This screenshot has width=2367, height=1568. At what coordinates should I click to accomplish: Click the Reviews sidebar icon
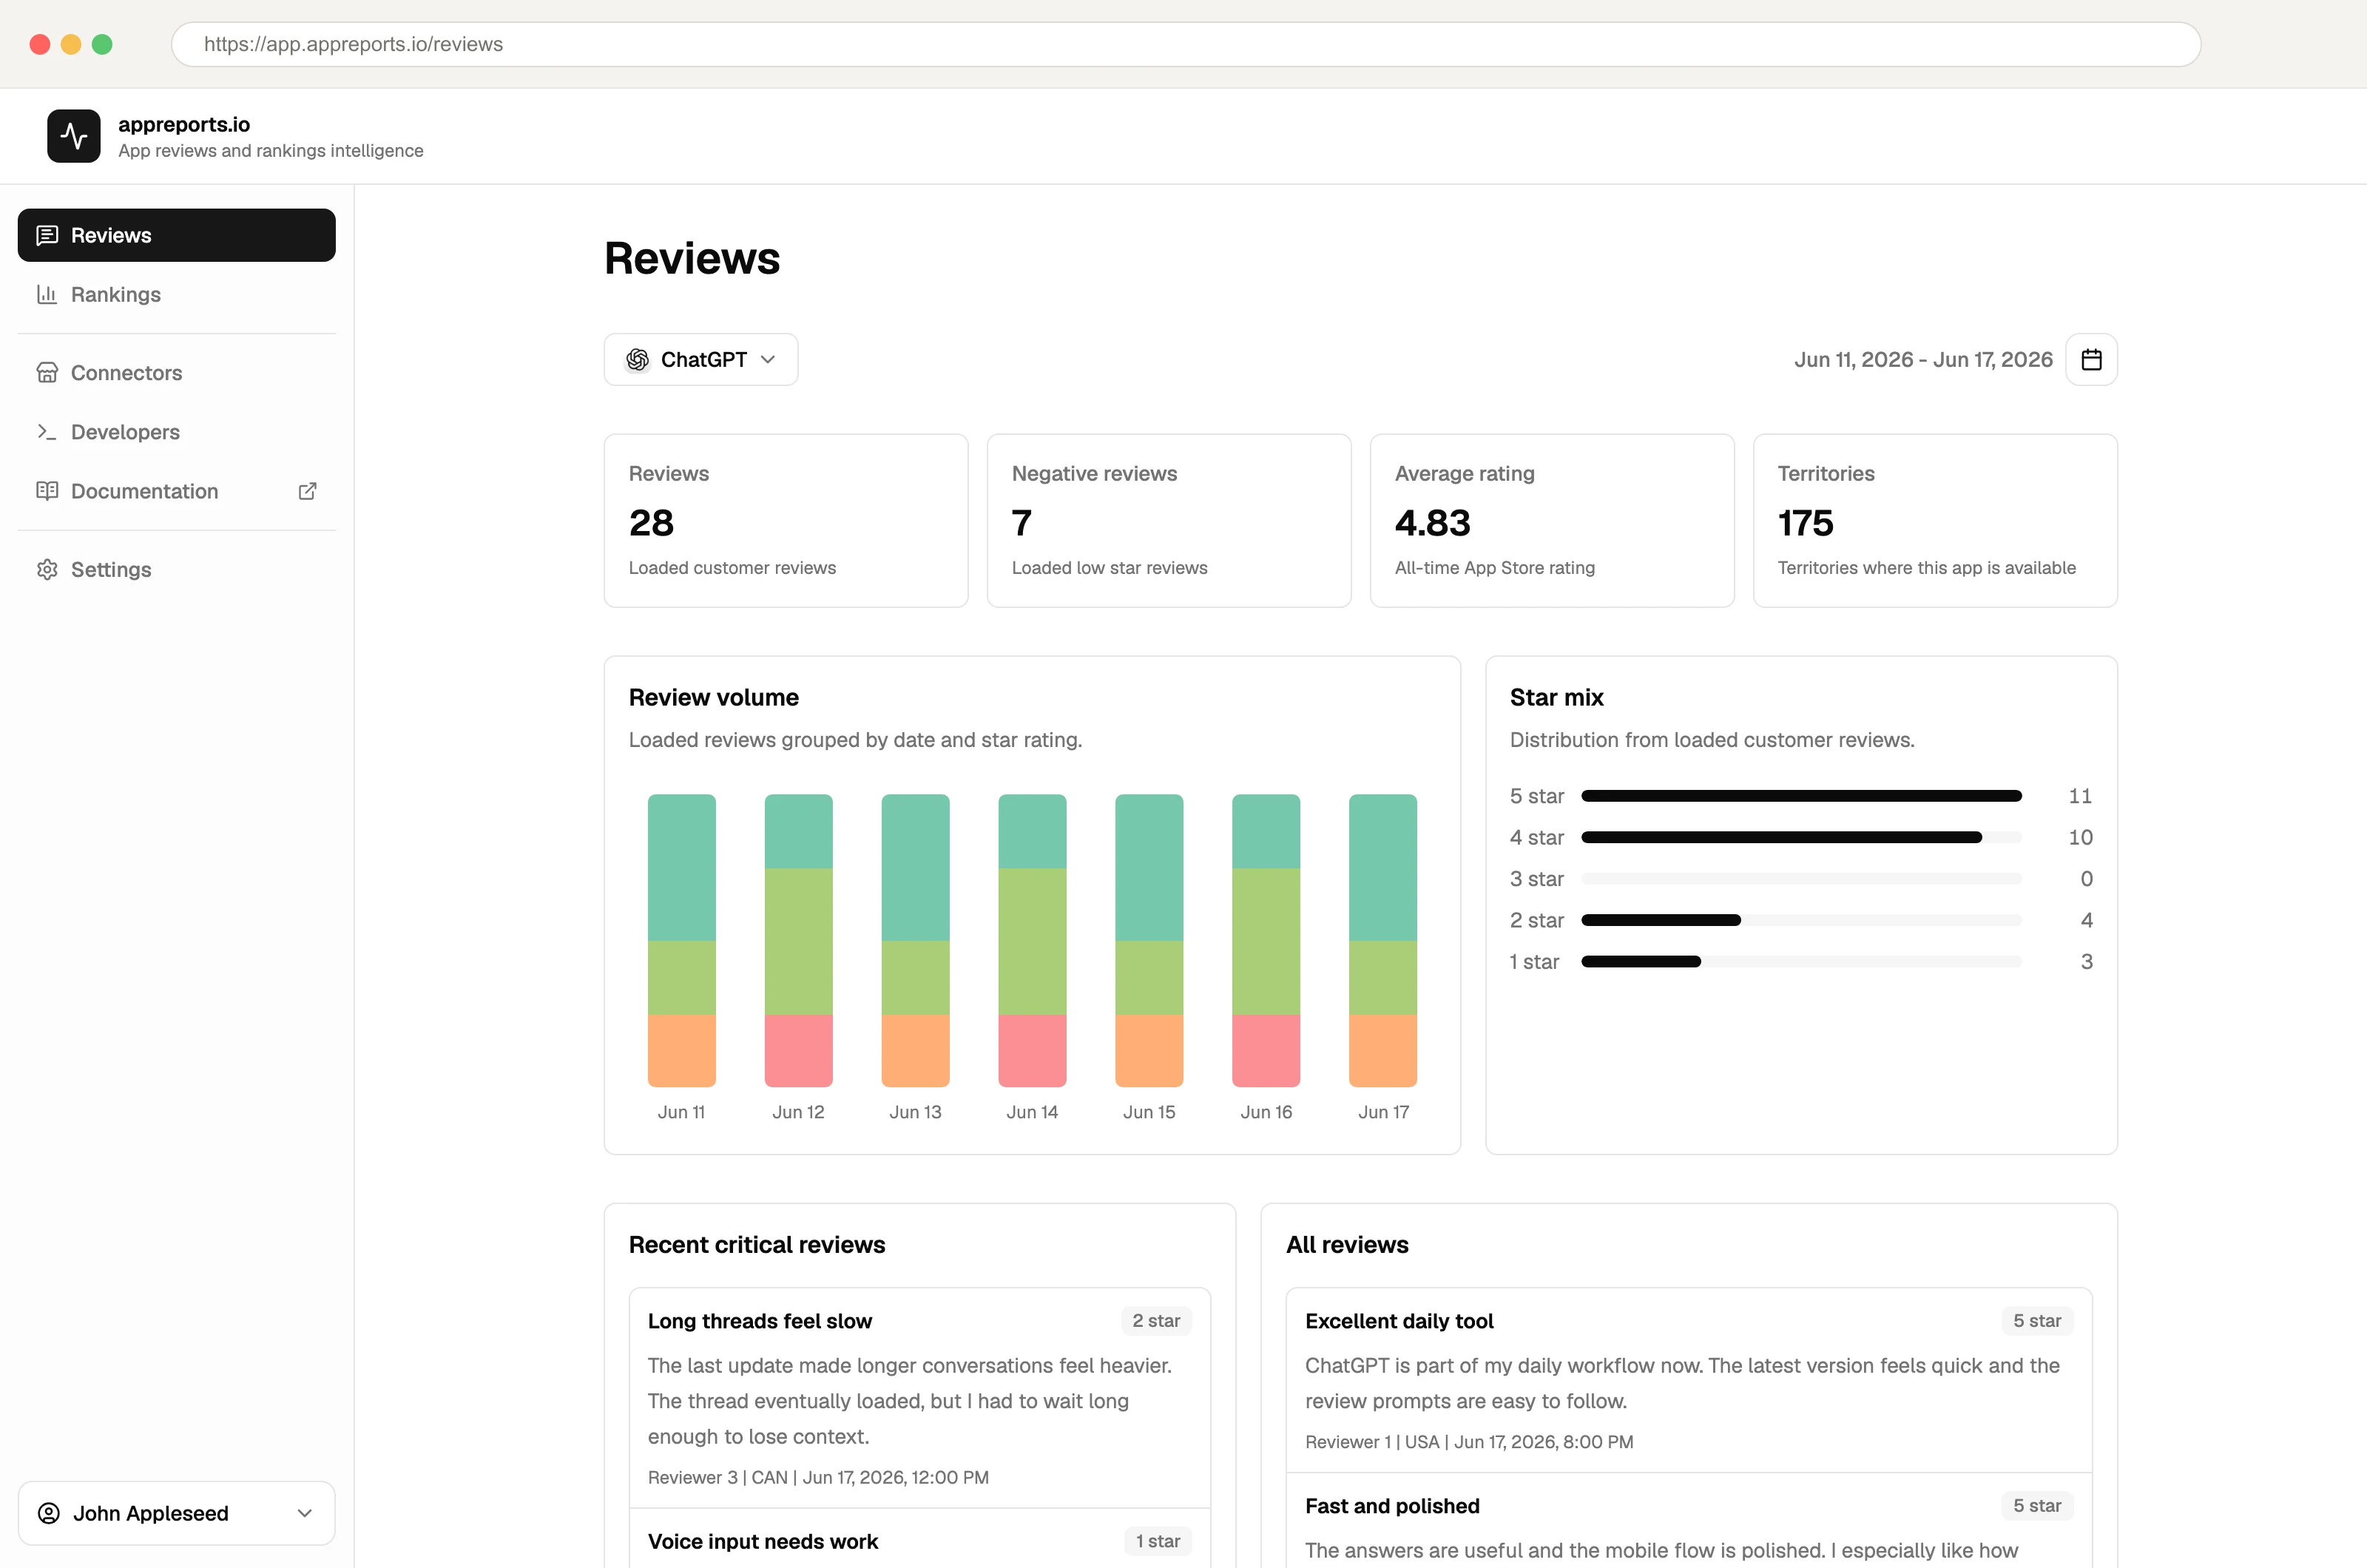pos(47,235)
